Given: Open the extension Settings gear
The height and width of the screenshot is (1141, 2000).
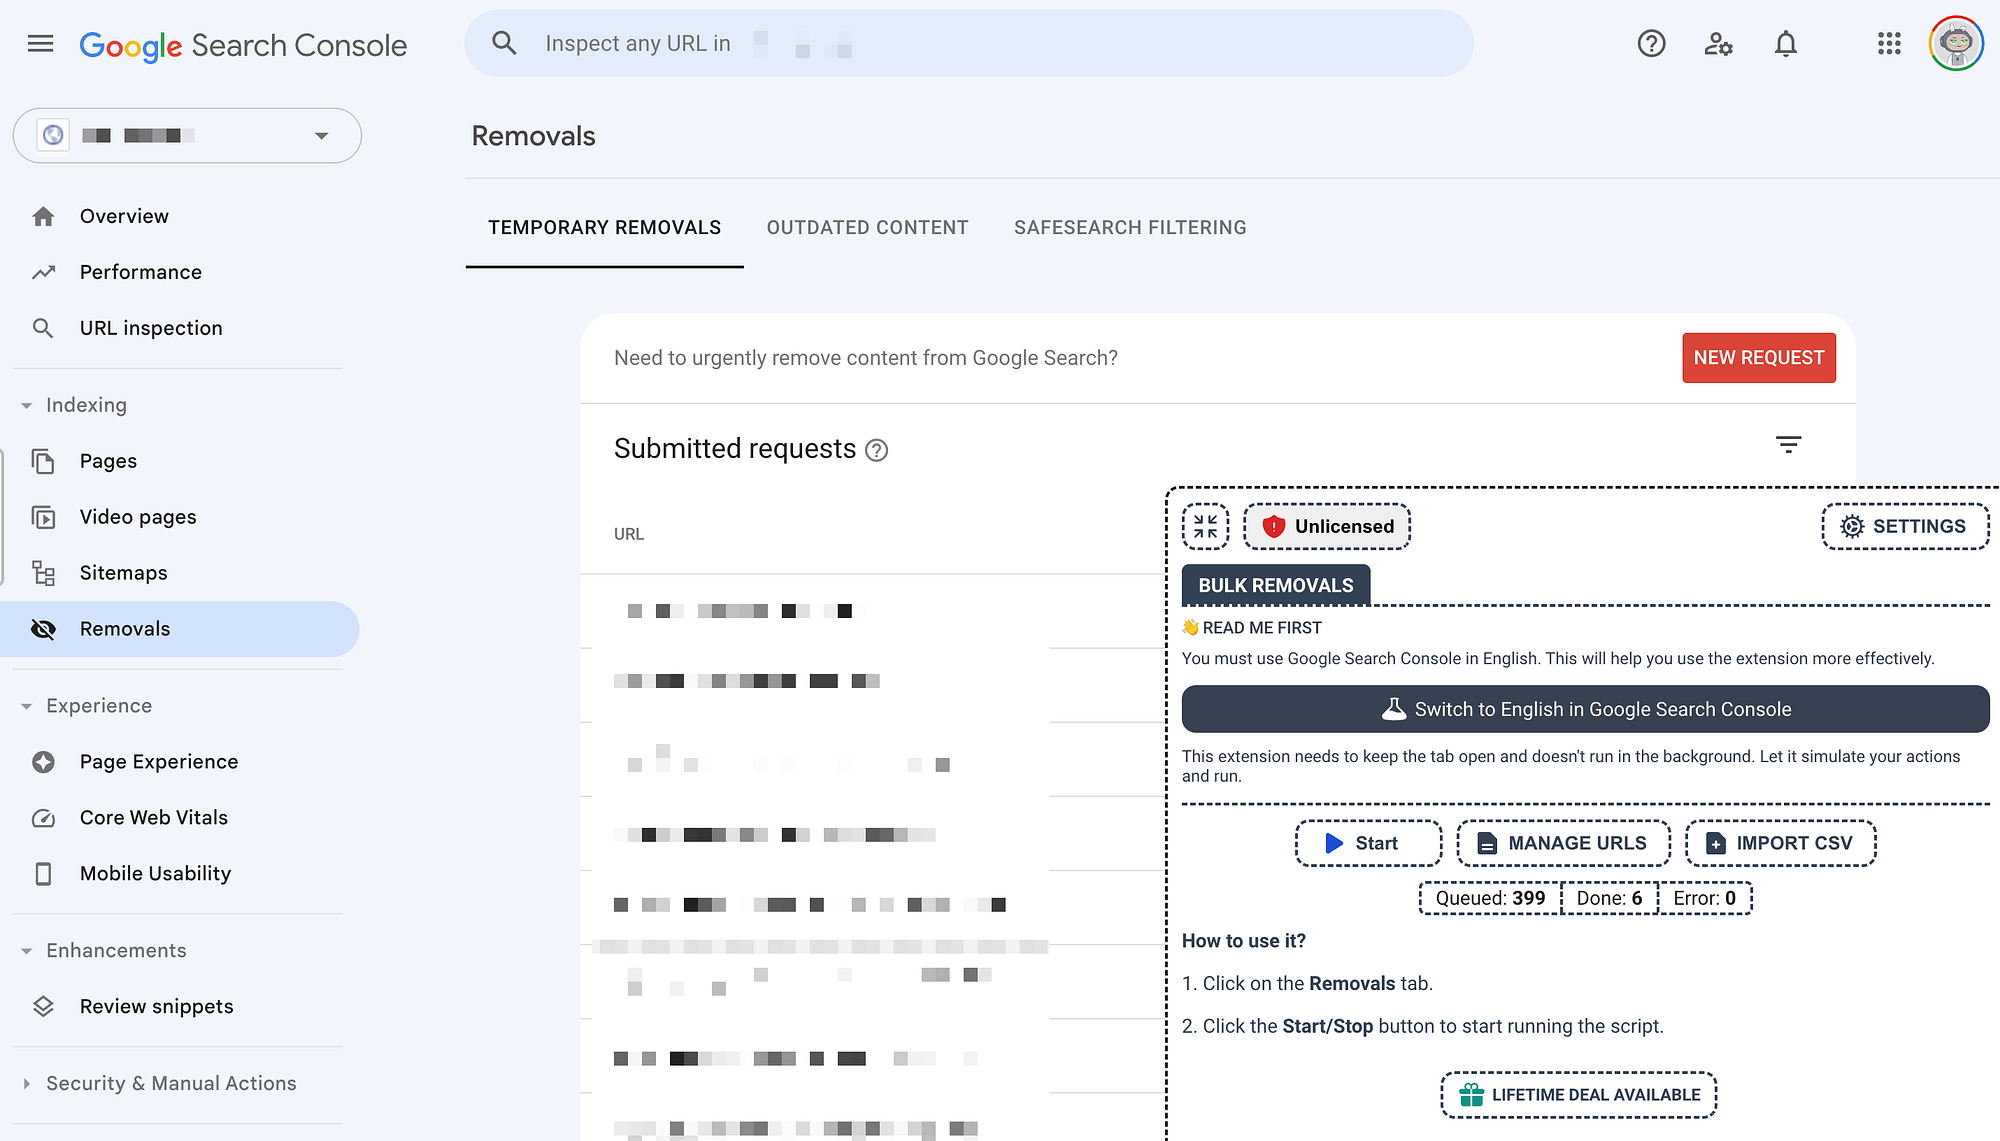Looking at the screenshot, I should pyautogui.click(x=1904, y=526).
